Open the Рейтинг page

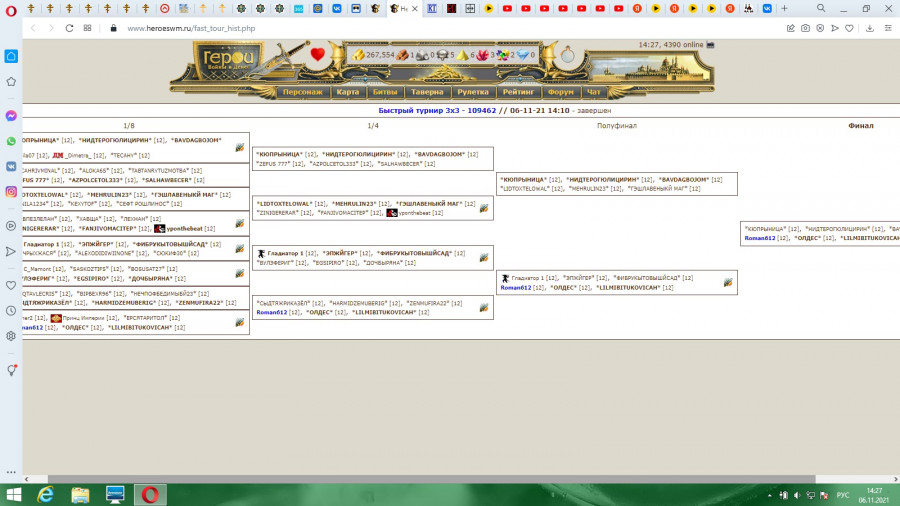coord(518,92)
